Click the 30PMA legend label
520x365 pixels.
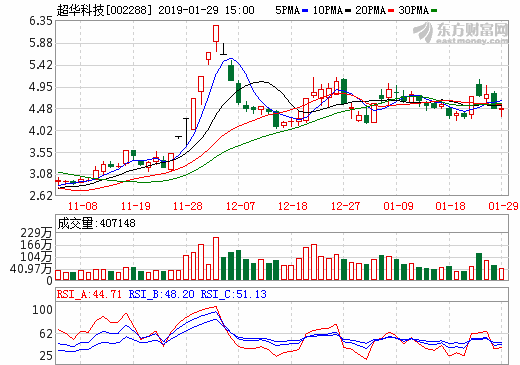point(414,10)
